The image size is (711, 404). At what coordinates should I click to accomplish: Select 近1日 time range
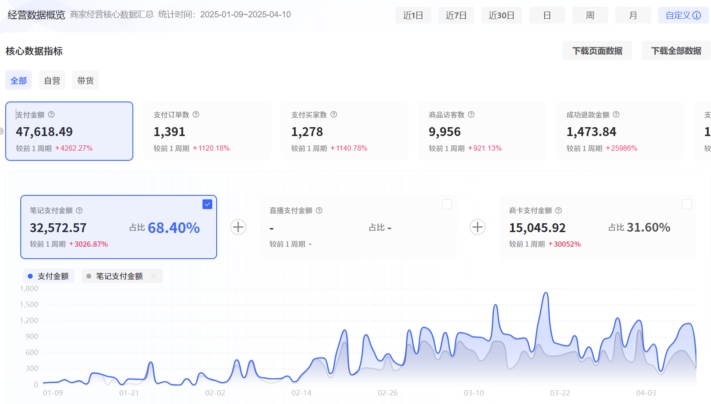pyautogui.click(x=413, y=15)
